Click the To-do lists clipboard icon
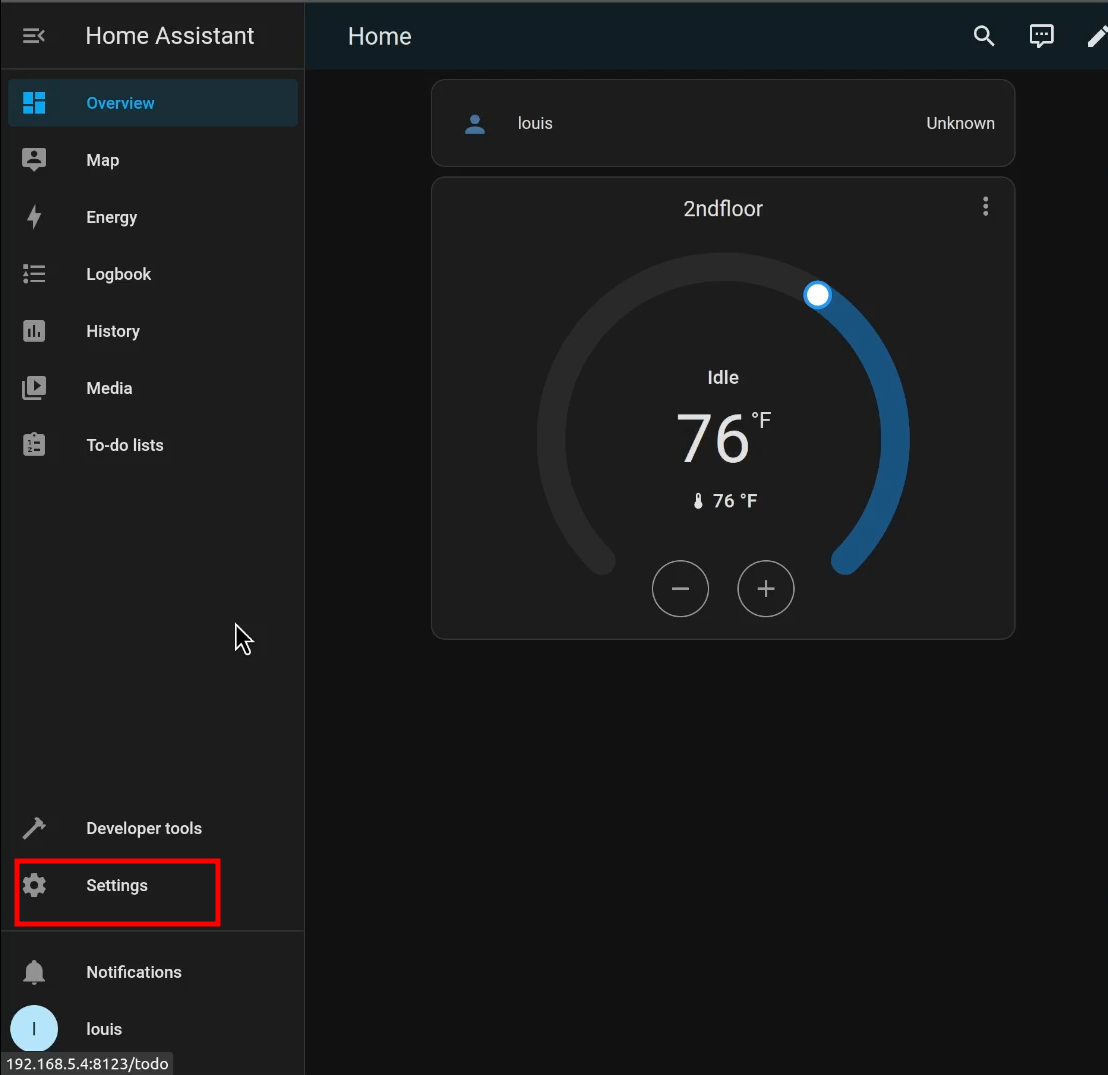The width and height of the screenshot is (1108, 1075). click(34, 445)
